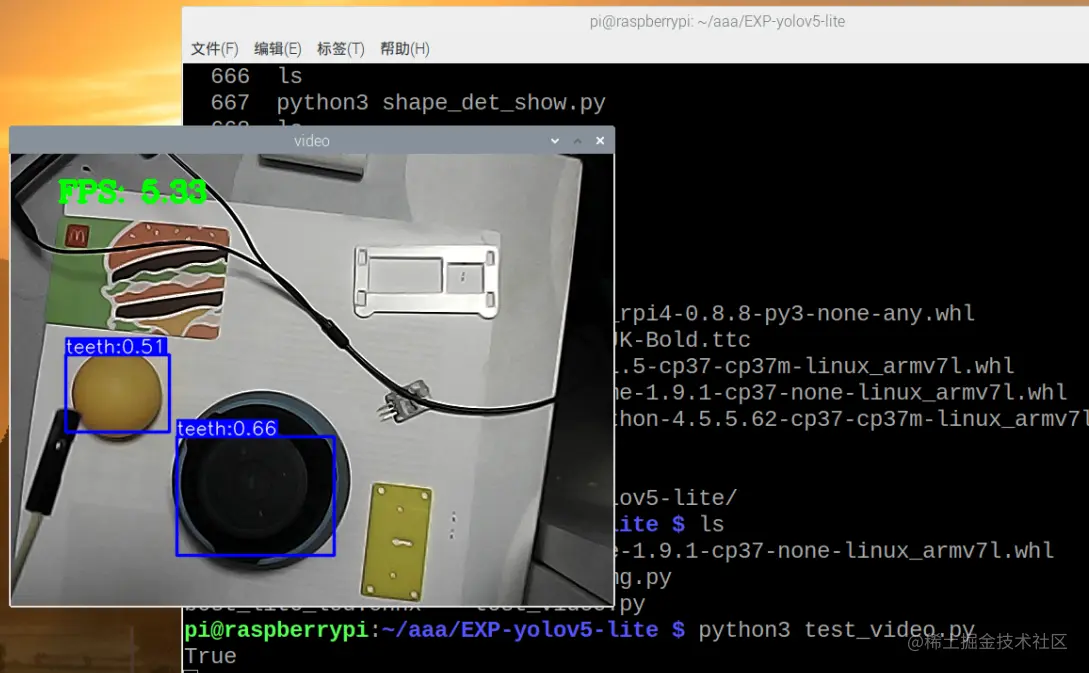1089x673 pixels.
Task: Click the black round speaker in the video
Action: 261,480
